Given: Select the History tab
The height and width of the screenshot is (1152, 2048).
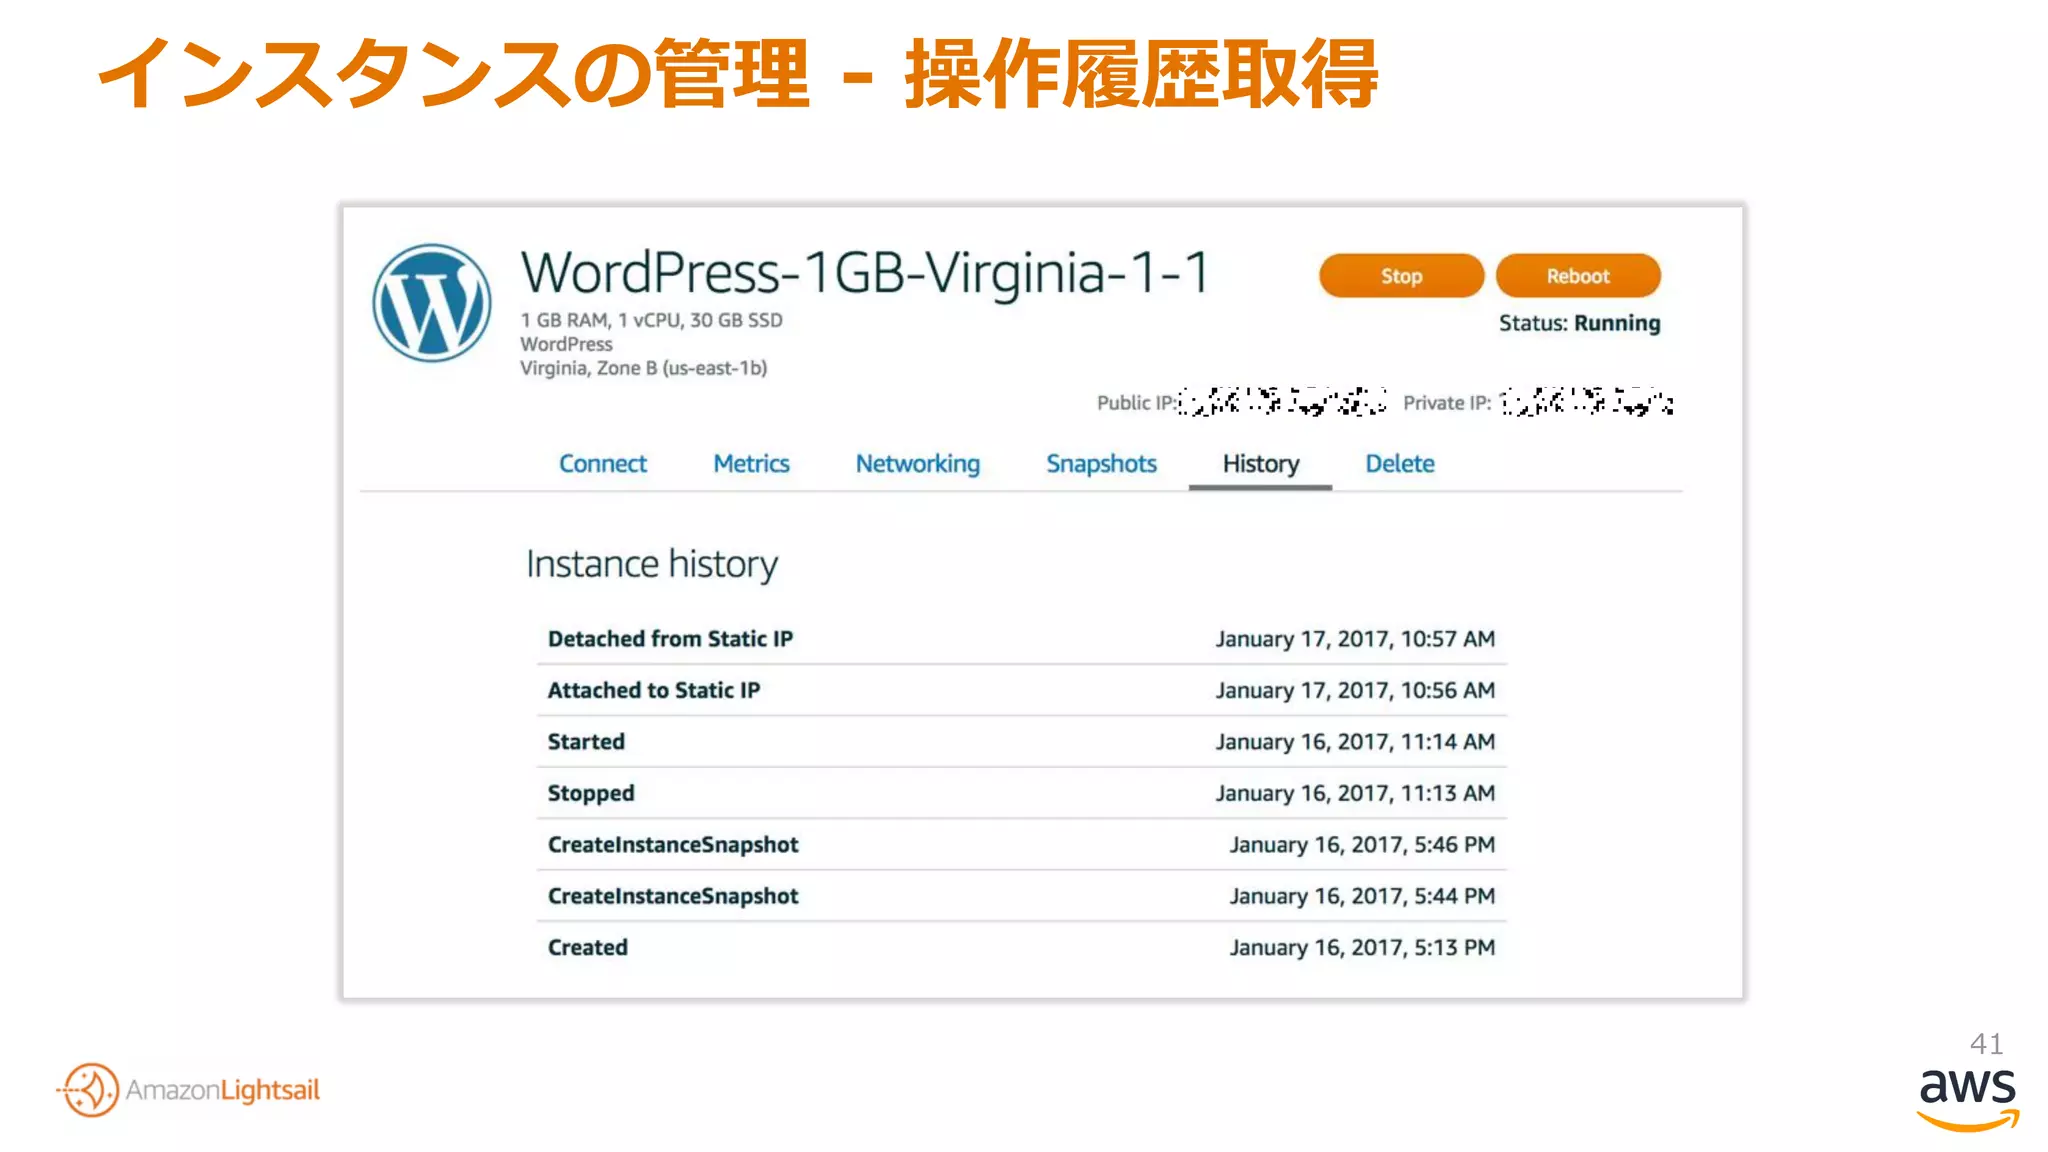Looking at the screenshot, I should (x=1260, y=464).
